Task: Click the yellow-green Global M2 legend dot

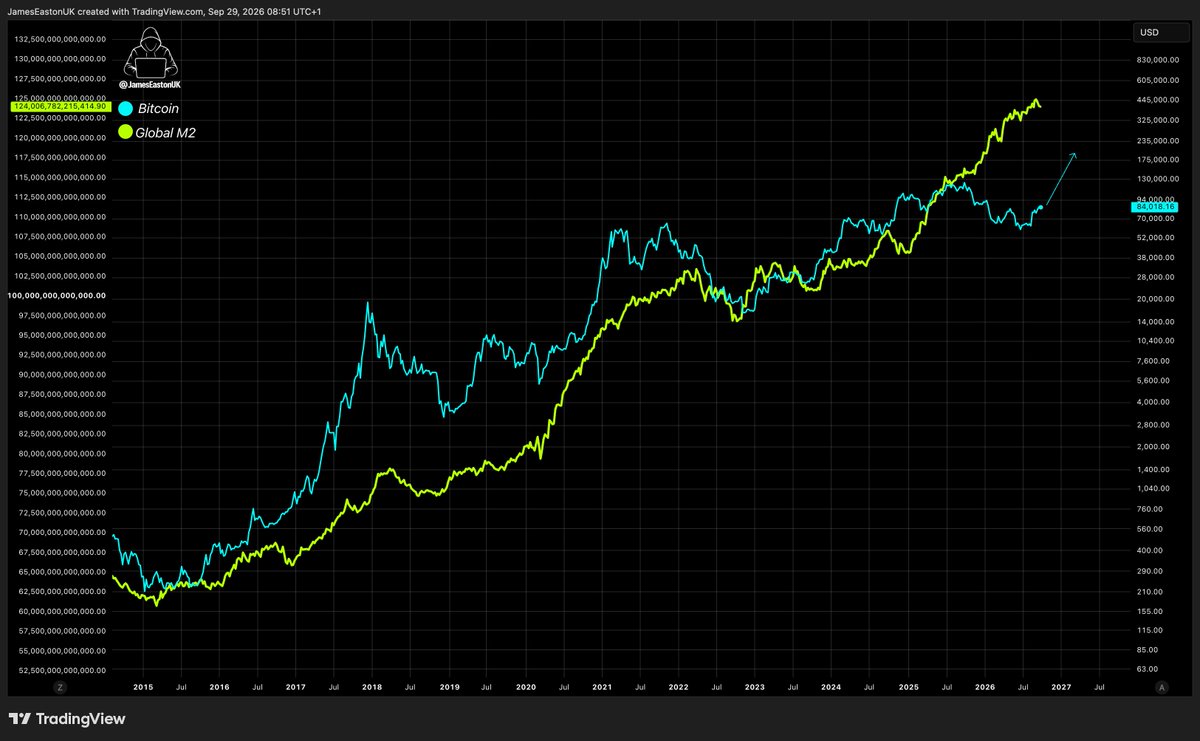Action: click(126, 131)
